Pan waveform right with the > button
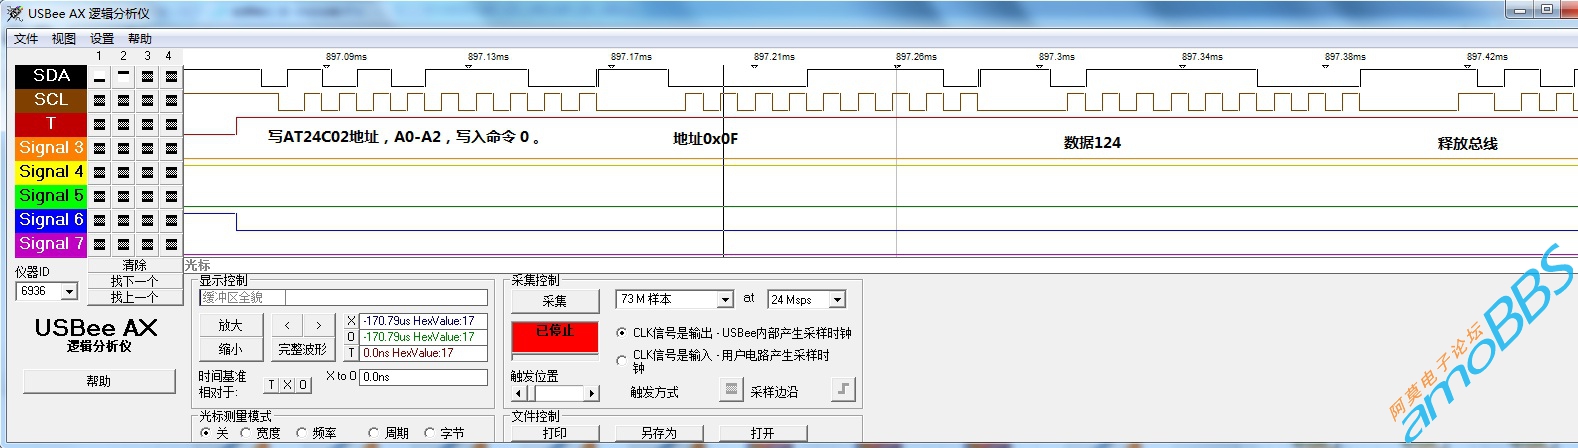Image resolution: width=1578 pixels, height=448 pixels. (x=319, y=325)
